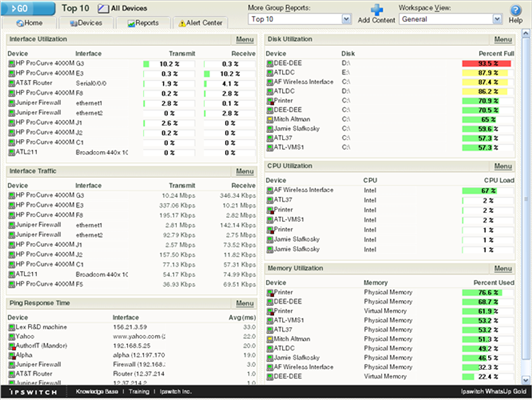Click the Help question mark icon
The width and height of the screenshot is (532, 400).
click(x=515, y=10)
